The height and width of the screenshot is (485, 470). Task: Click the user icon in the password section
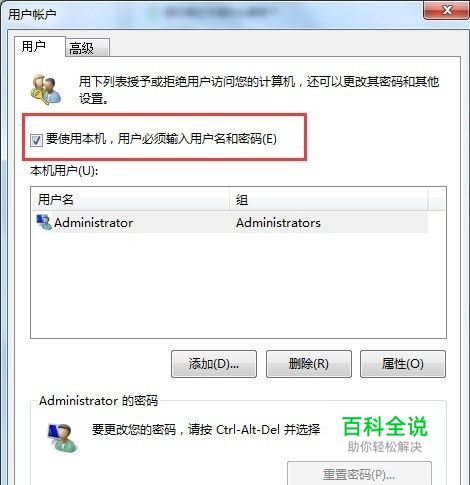click(x=63, y=437)
